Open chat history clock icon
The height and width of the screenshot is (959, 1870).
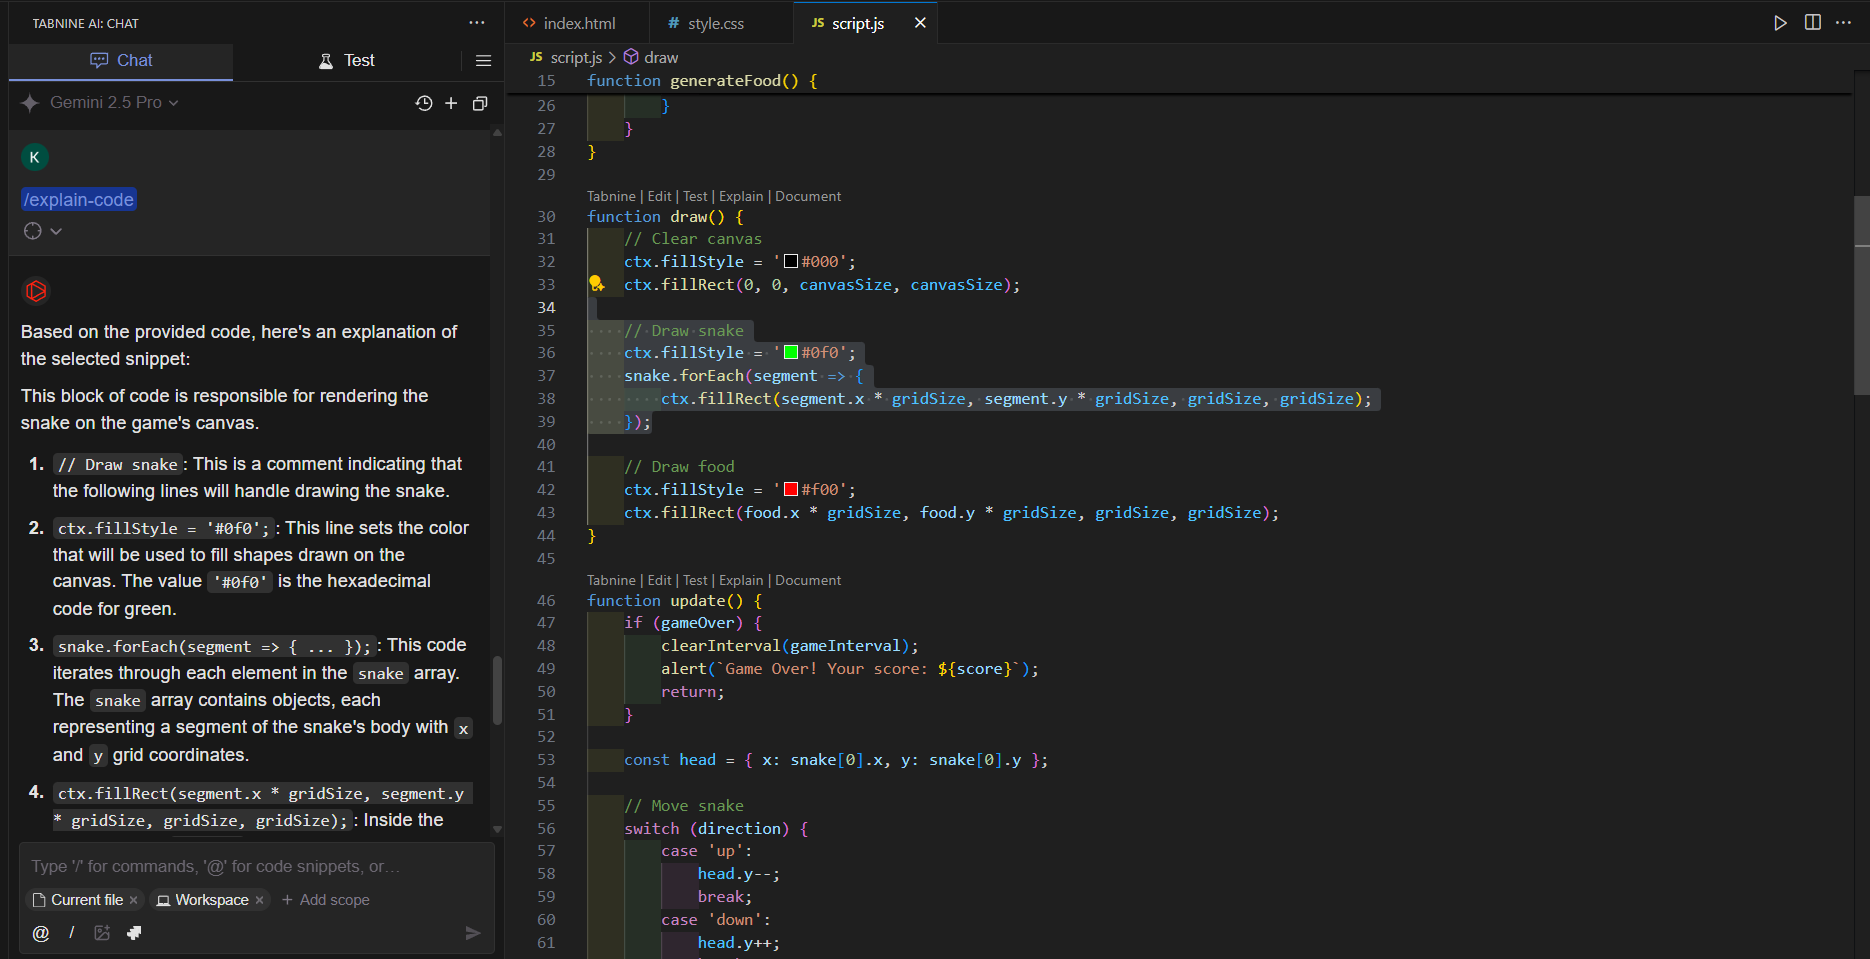point(424,103)
